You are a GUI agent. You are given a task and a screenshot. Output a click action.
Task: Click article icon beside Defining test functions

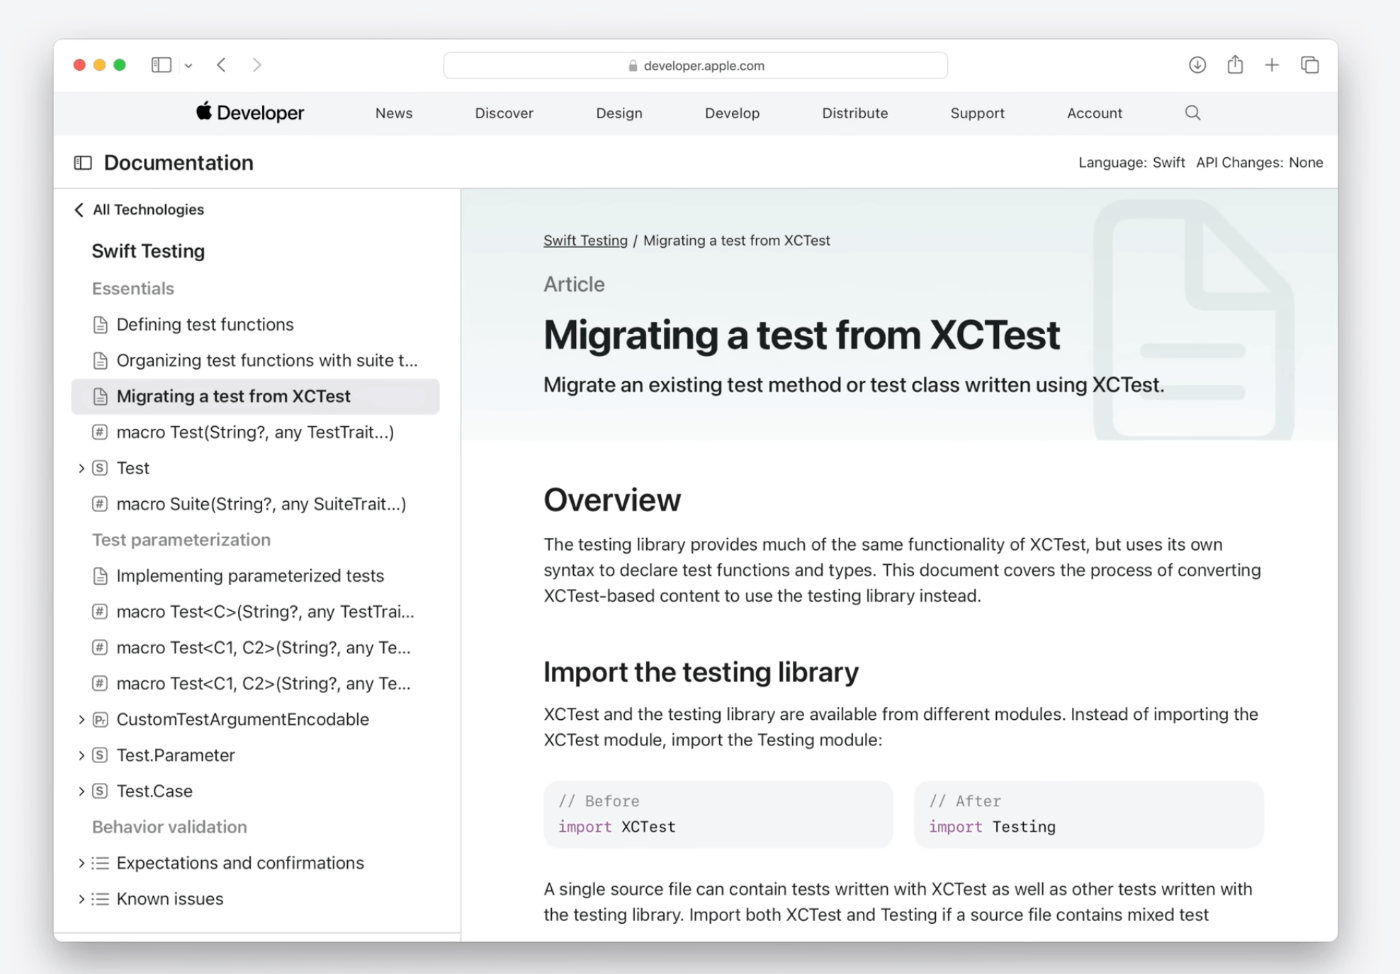point(100,325)
